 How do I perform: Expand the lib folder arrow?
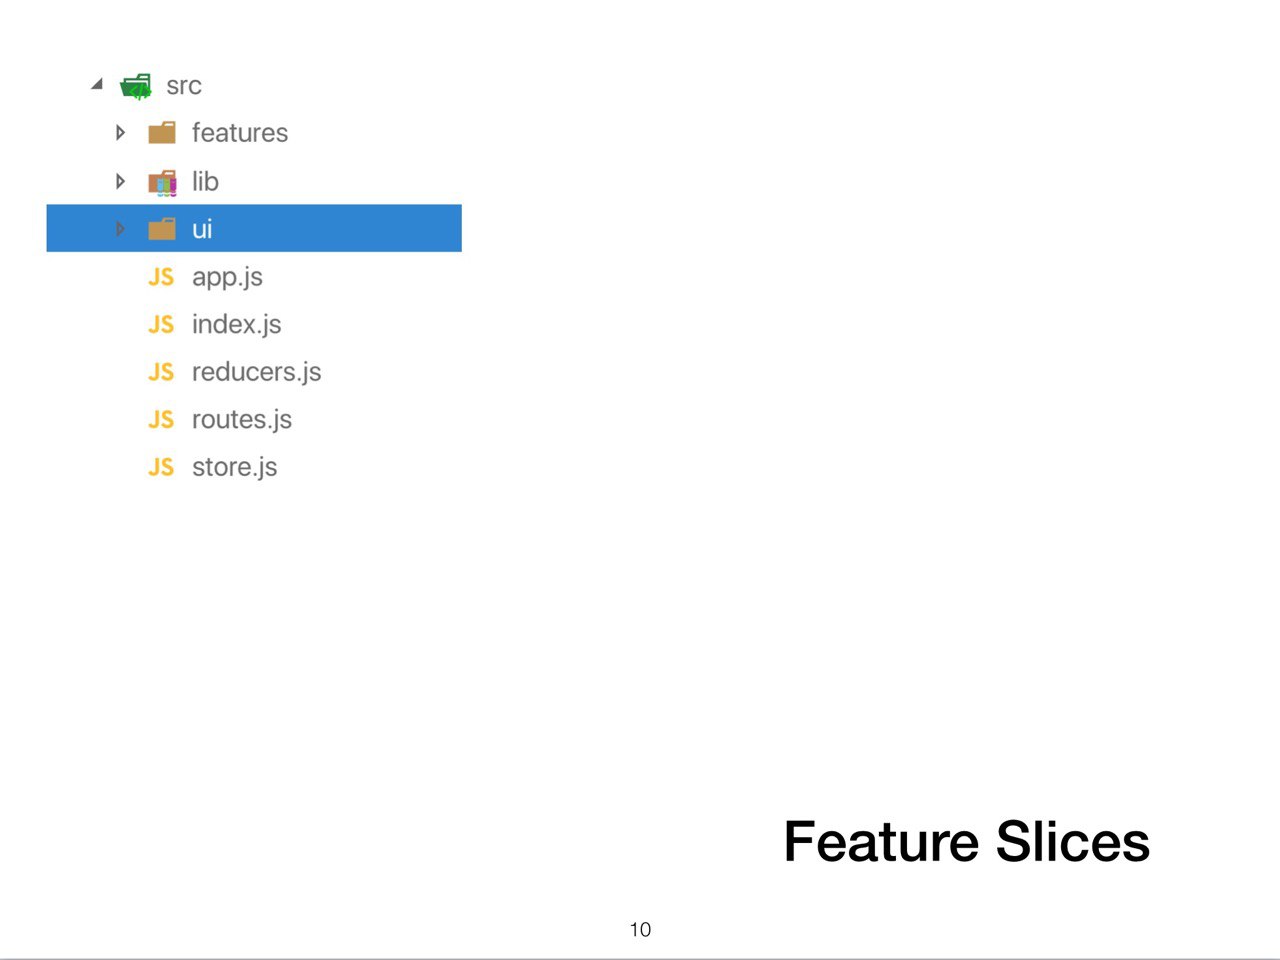(120, 181)
